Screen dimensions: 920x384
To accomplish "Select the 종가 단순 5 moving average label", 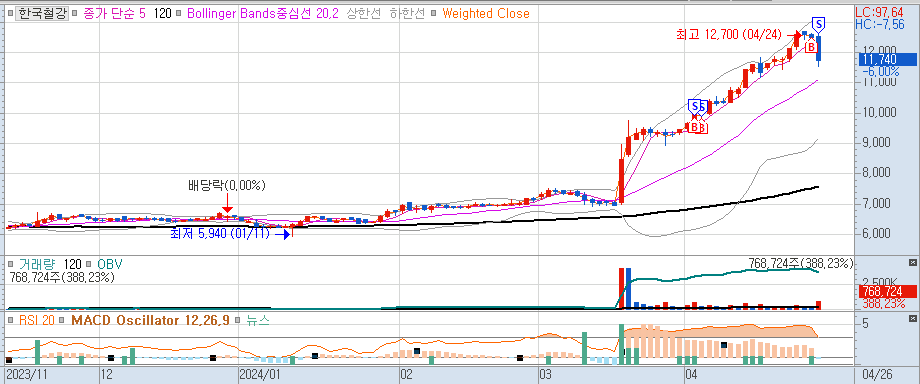I will pyautogui.click(x=114, y=14).
